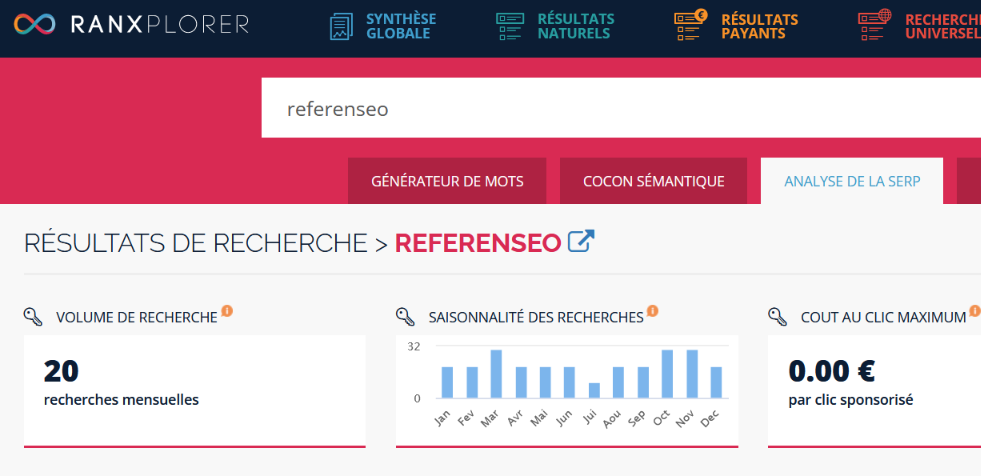Click the Cout au clic maximum heading
The width and height of the screenshot is (981, 476).
(x=883, y=318)
